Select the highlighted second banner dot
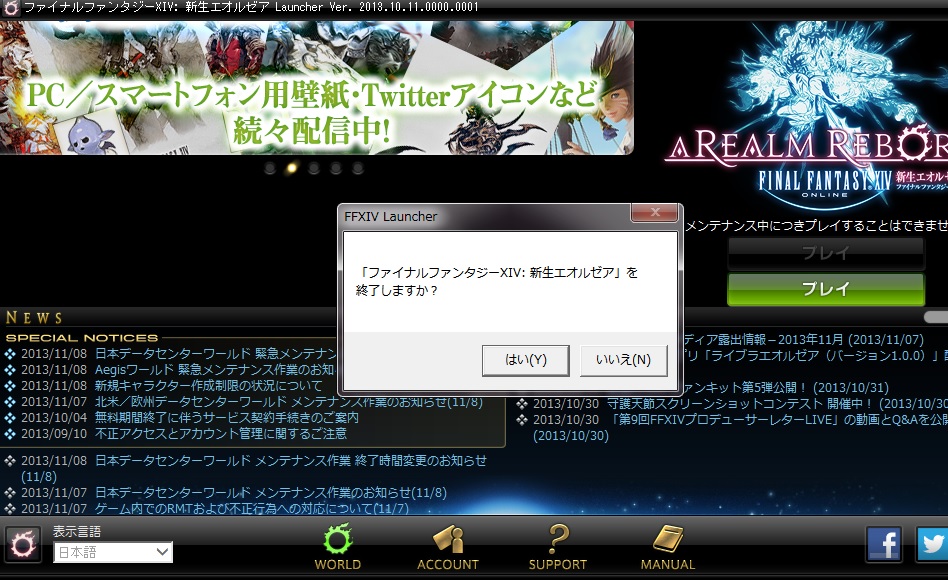Screen dimensions: 948x580 (292, 168)
